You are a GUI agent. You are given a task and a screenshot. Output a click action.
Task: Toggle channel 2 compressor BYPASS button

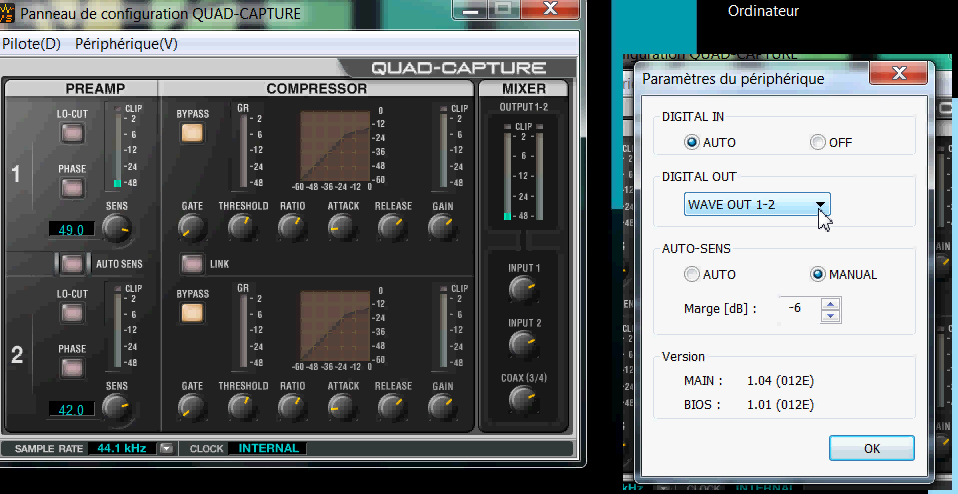click(x=192, y=313)
